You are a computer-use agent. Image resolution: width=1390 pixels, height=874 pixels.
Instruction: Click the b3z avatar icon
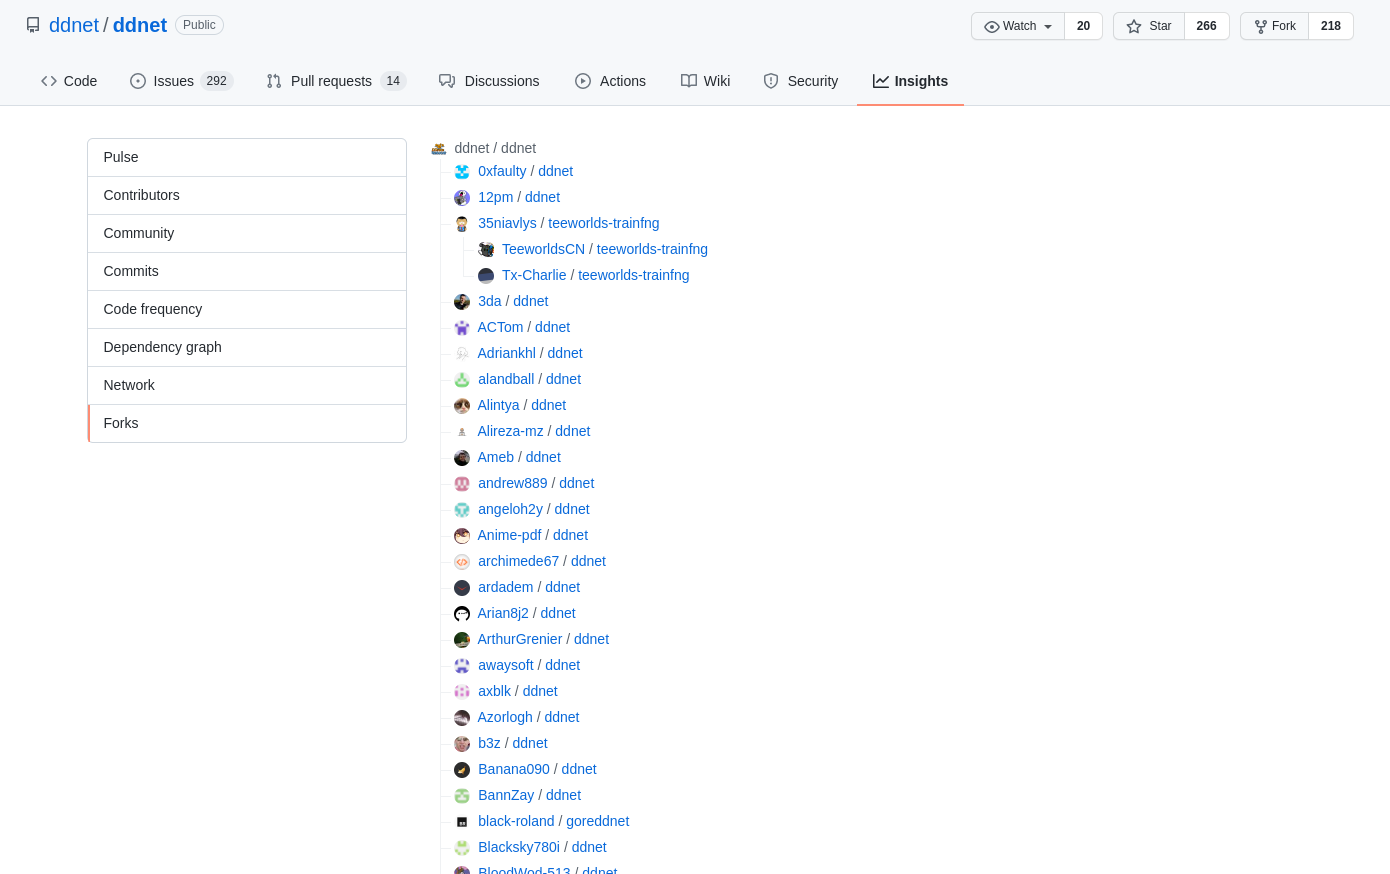(462, 744)
